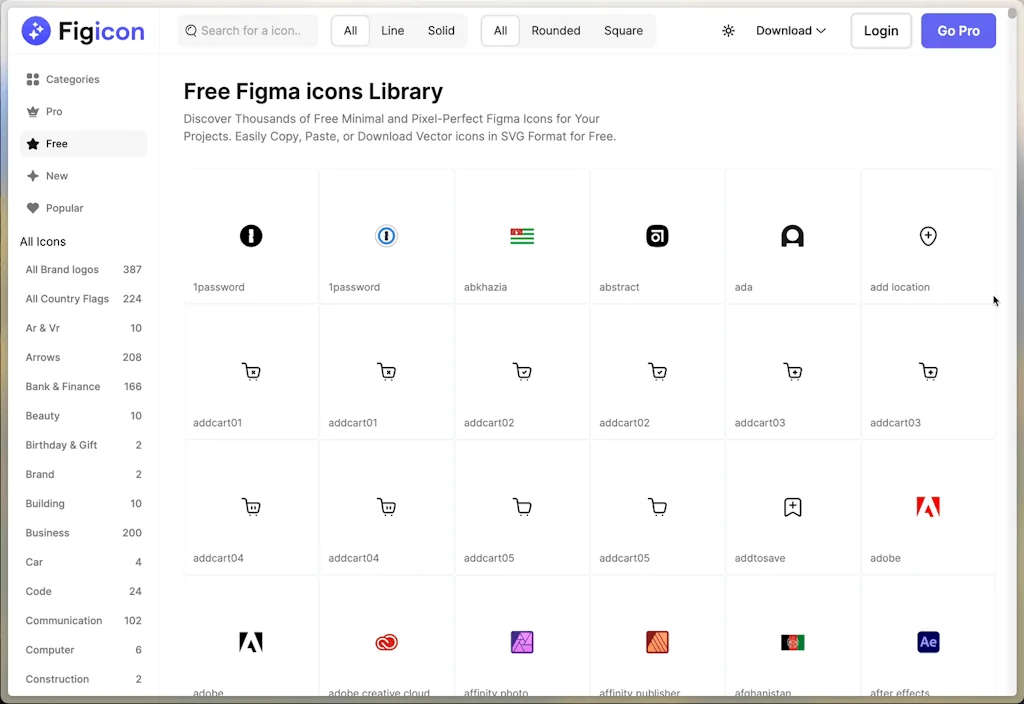Click the adobe creative cloud icon
Screen dimensions: 1024x704
pos(386,642)
